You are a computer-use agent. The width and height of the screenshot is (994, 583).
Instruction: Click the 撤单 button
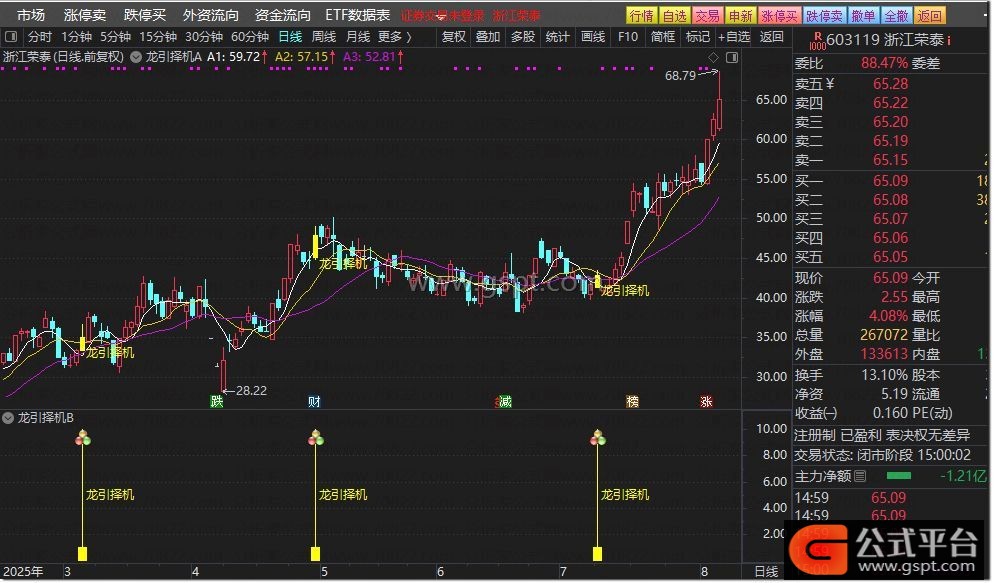click(863, 15)
